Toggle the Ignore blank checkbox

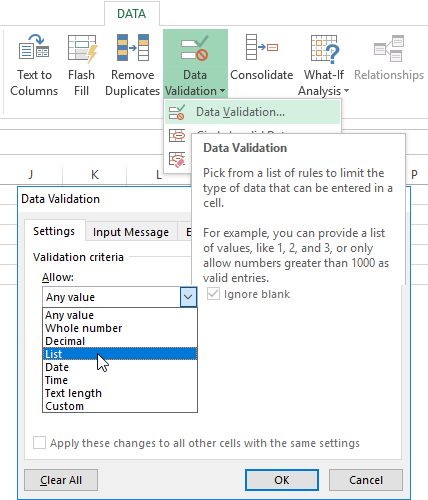[213, 294]
